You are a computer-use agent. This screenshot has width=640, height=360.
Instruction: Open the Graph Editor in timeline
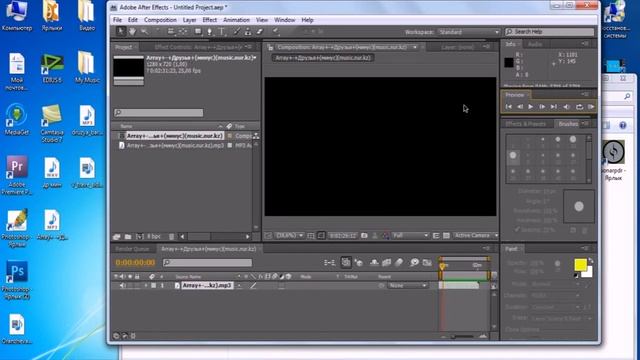(x=427, y=262)
